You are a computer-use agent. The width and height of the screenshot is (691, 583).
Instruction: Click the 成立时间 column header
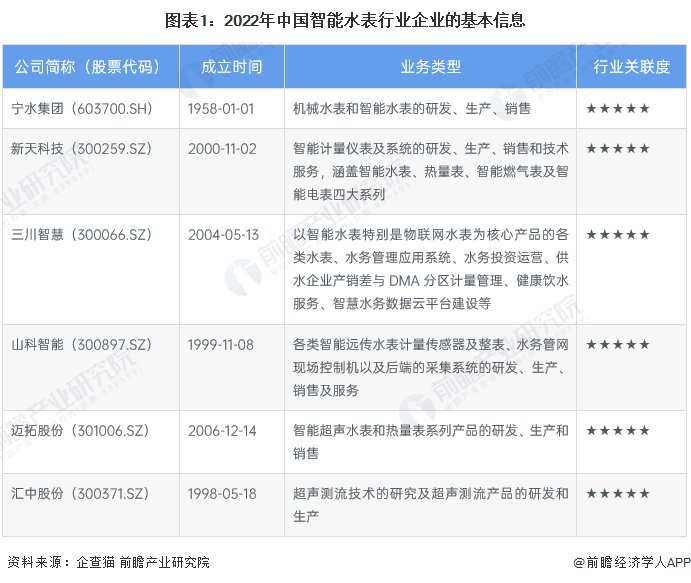pos(231,67)
